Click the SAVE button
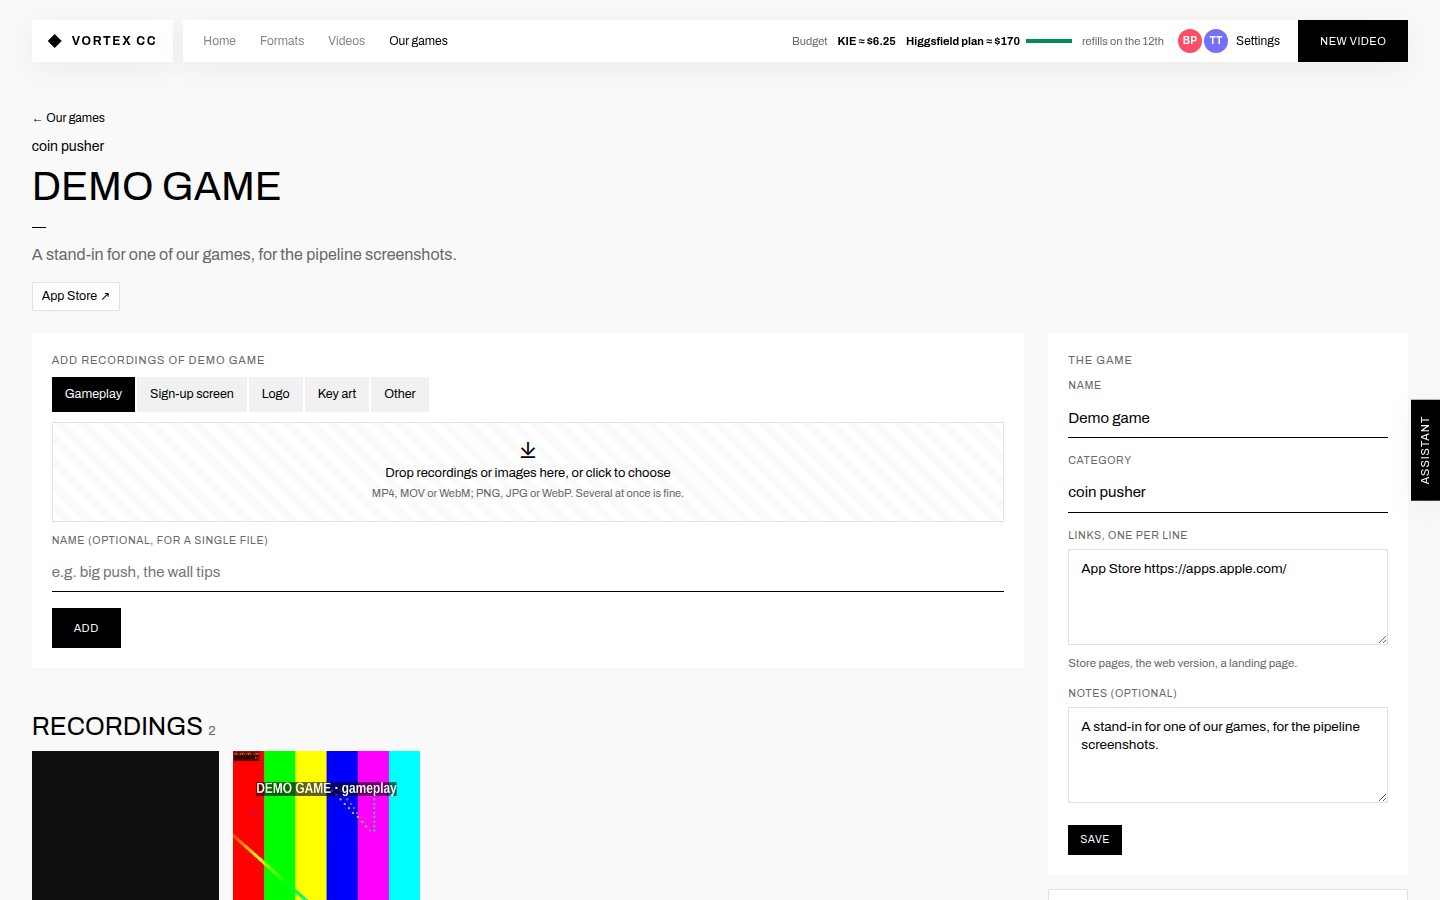Viewport: 1440px width, 900px height. click(x=1095, y=840)
